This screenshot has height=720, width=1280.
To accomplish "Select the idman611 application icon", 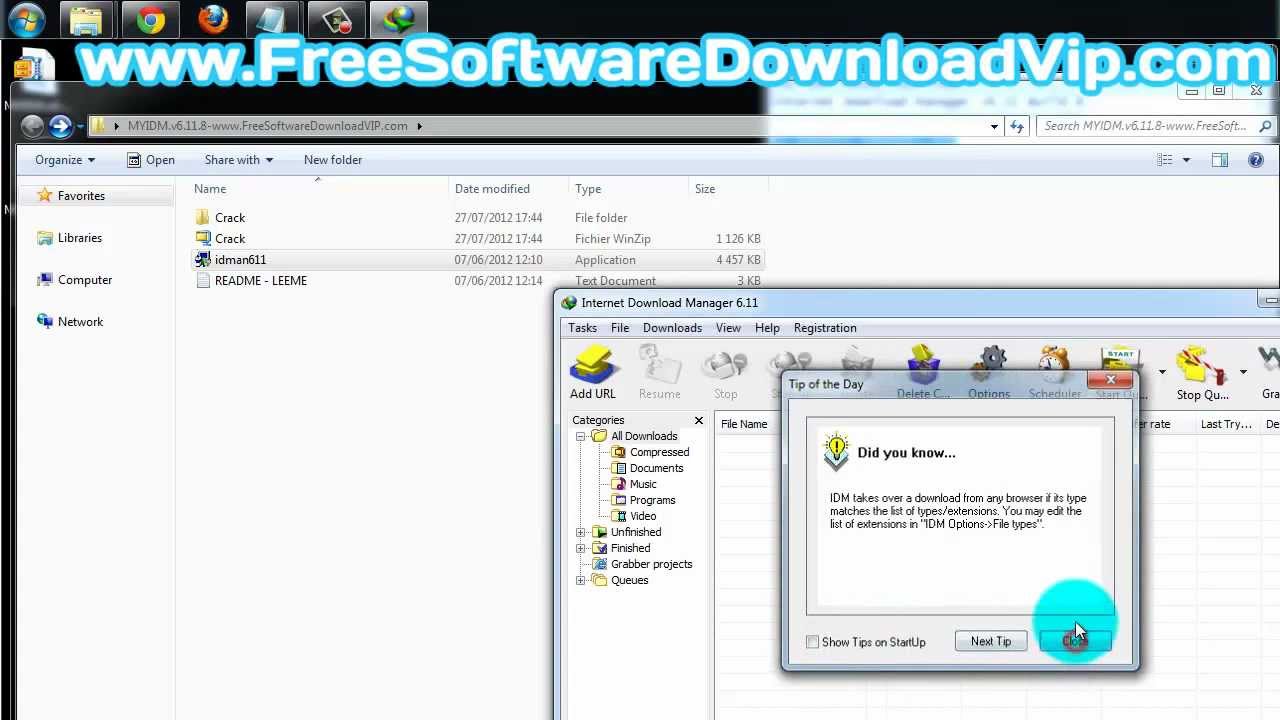I will point(203,260).
